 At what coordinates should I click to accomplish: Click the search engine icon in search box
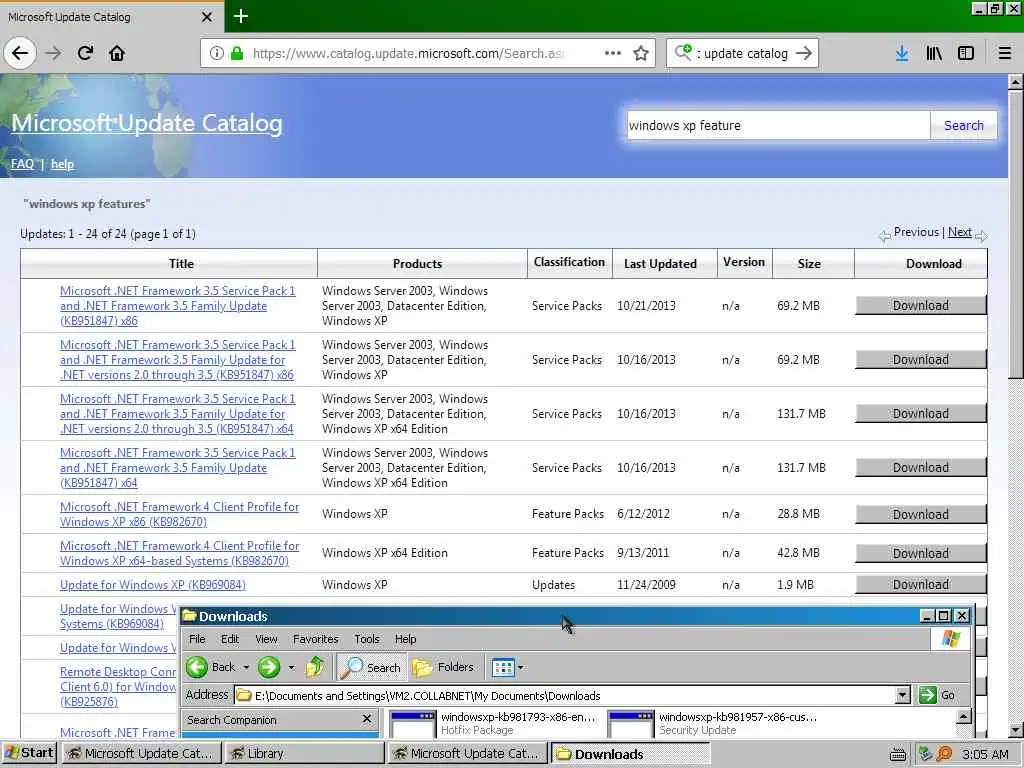(x=683, y=52)
